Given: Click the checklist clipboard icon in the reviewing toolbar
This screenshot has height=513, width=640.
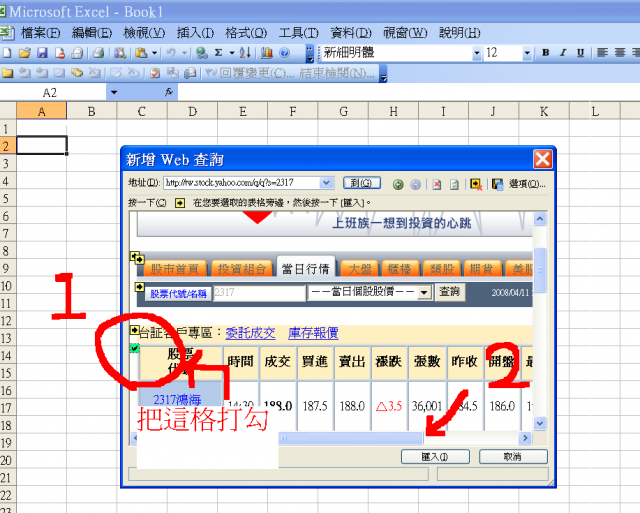Looking at the screenshot, I should (x=155, y=73).
